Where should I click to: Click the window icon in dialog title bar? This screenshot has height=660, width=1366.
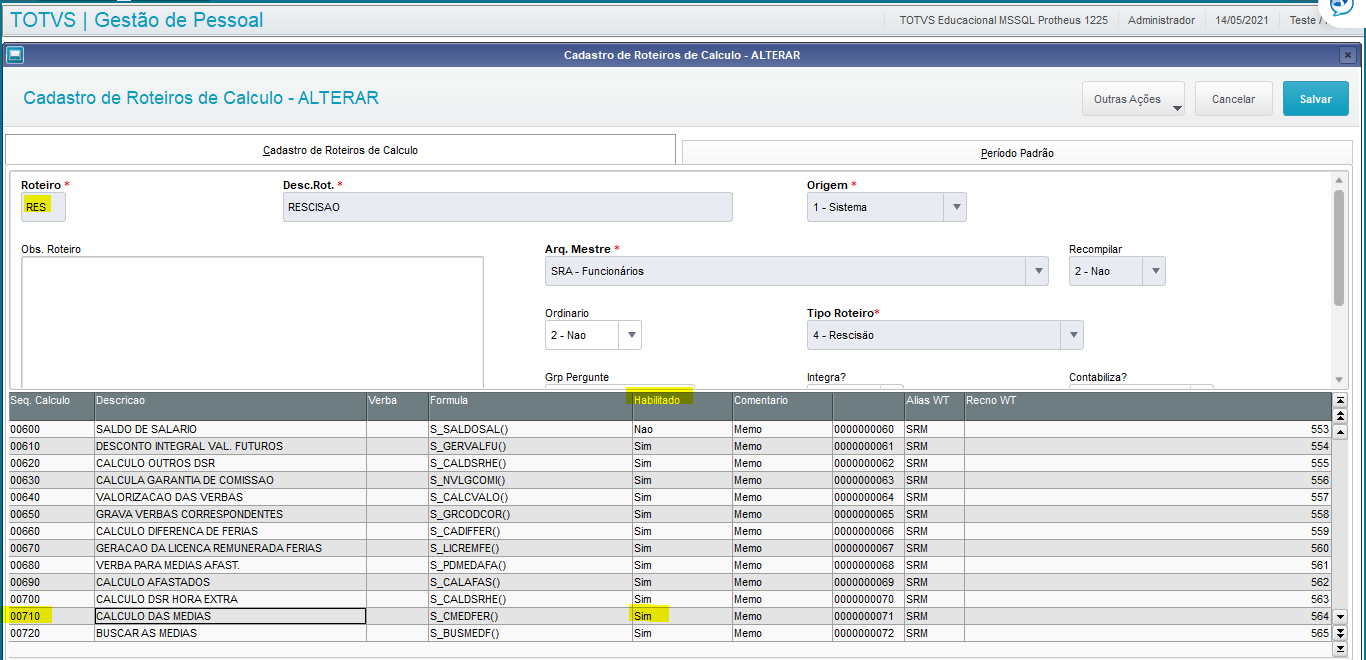coord(14,55)
